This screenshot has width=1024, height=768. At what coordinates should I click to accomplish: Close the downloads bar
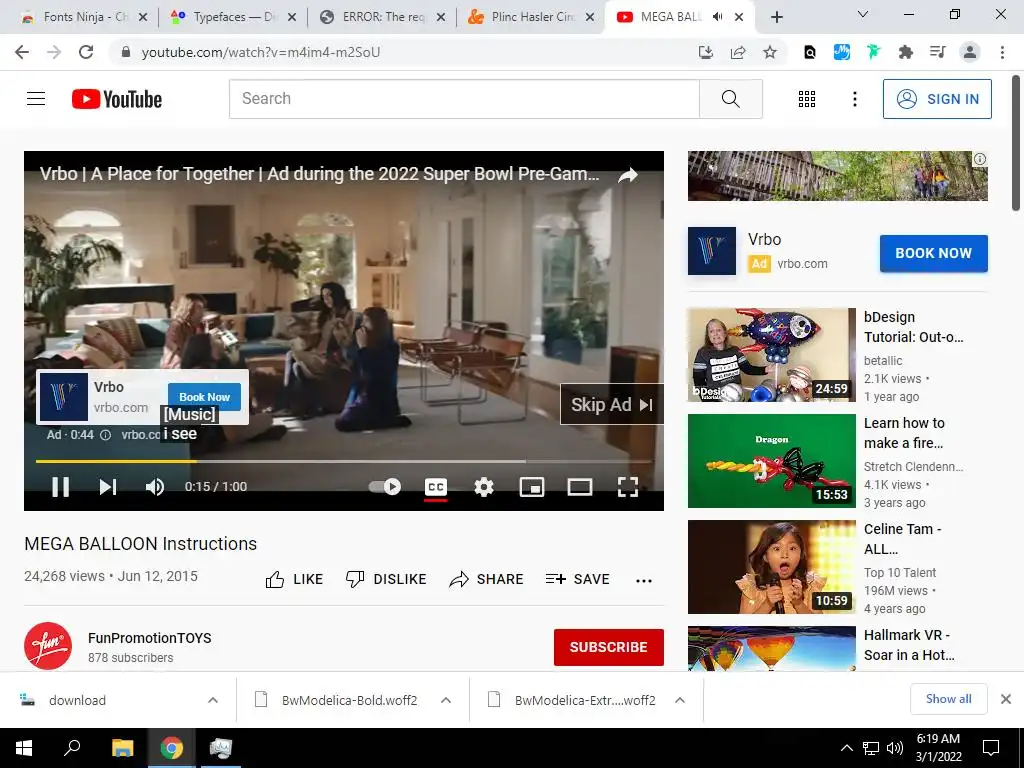click(1006, 699)
